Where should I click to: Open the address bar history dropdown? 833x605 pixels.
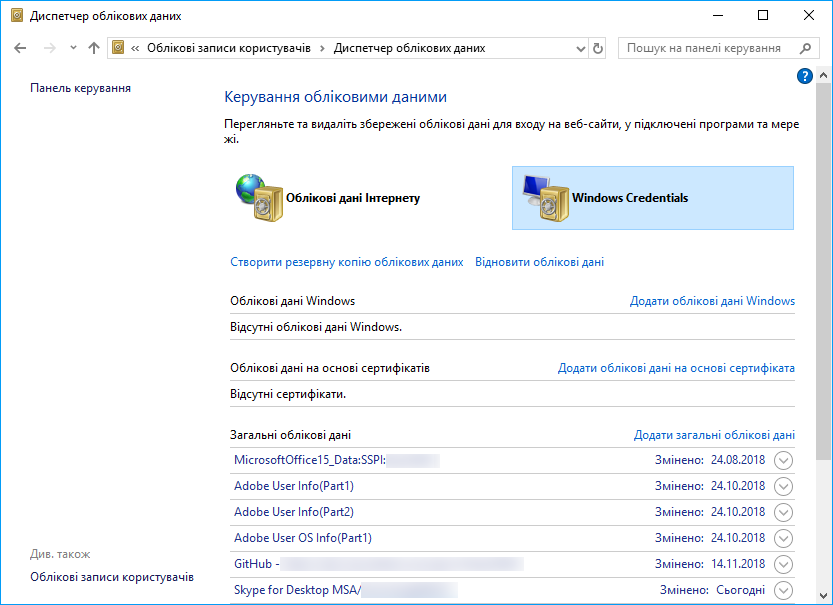pyautogui.click(x=581, y=48)
